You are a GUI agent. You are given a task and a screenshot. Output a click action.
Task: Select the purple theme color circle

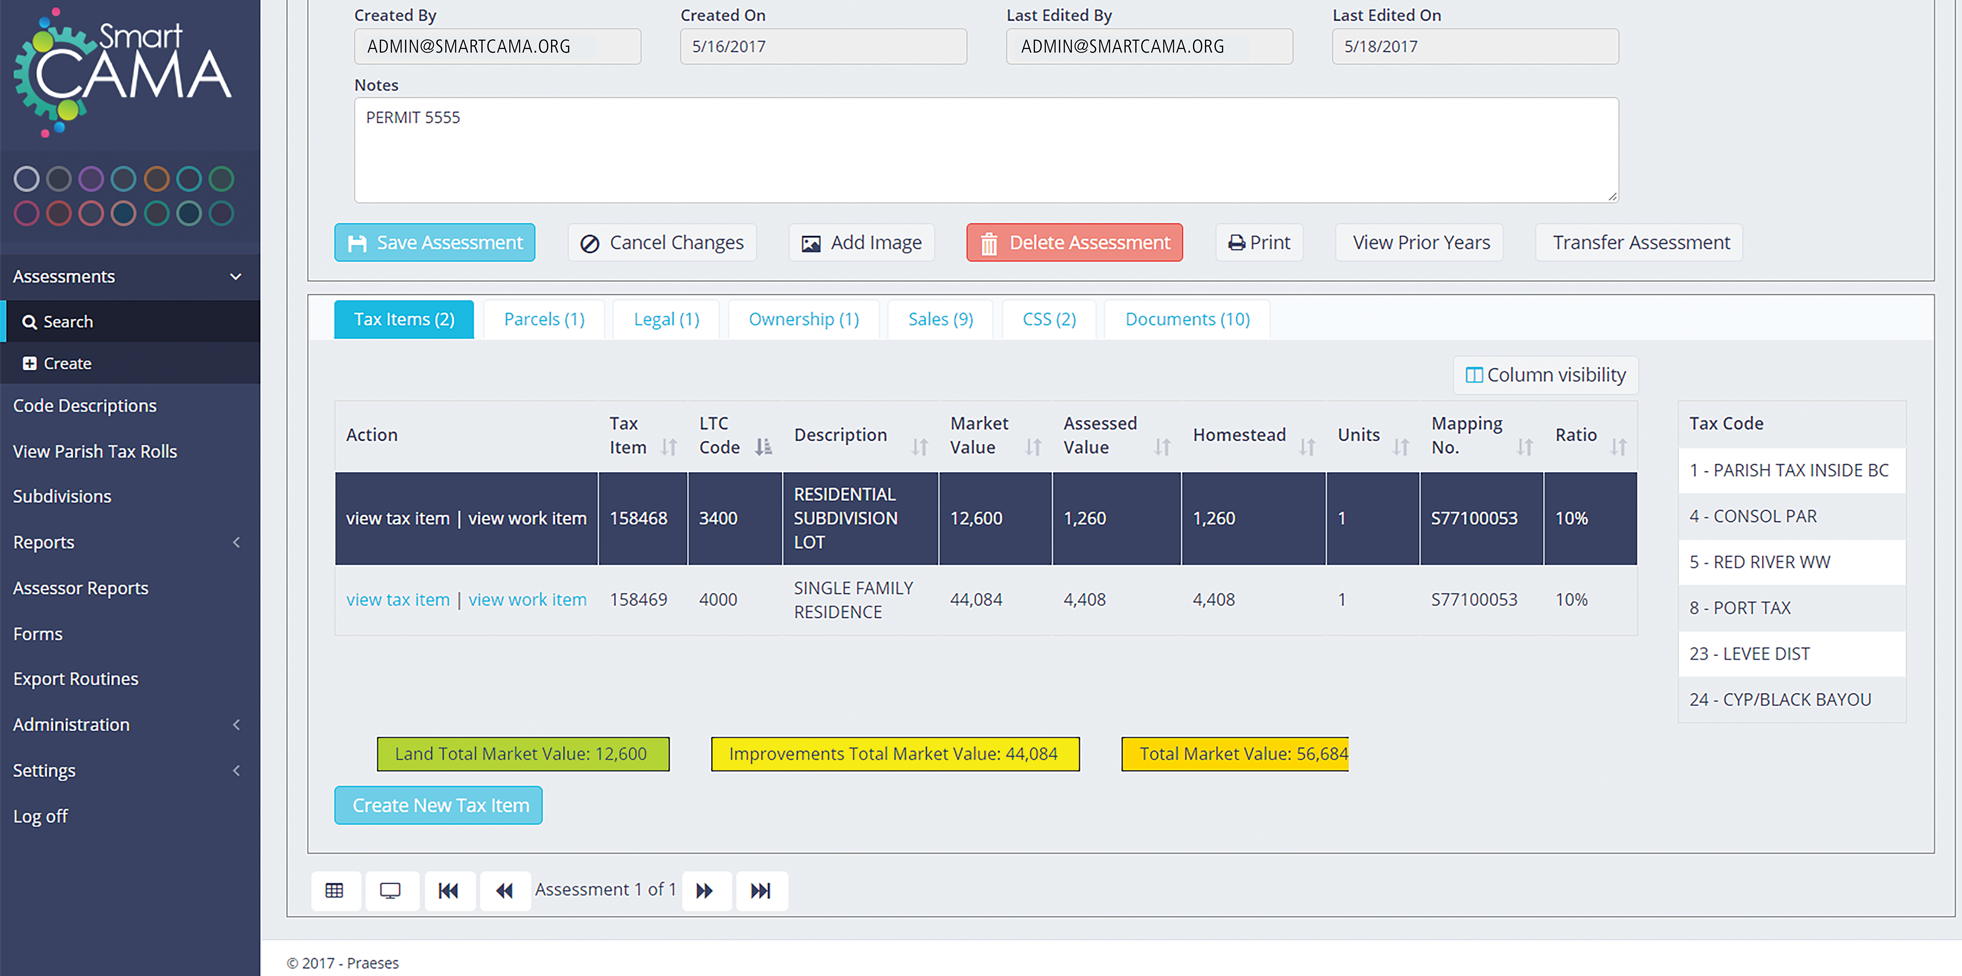(91, 179)
